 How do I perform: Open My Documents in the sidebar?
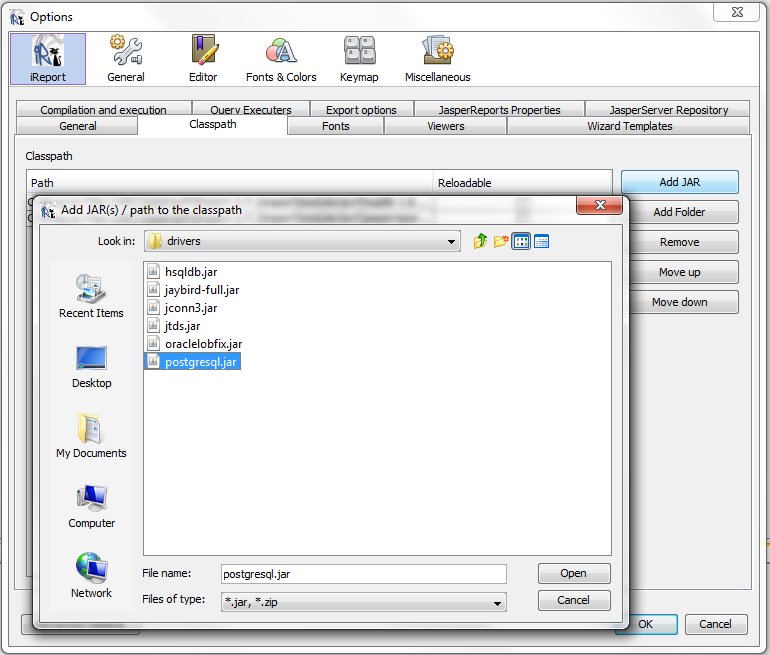pos(91,436)
